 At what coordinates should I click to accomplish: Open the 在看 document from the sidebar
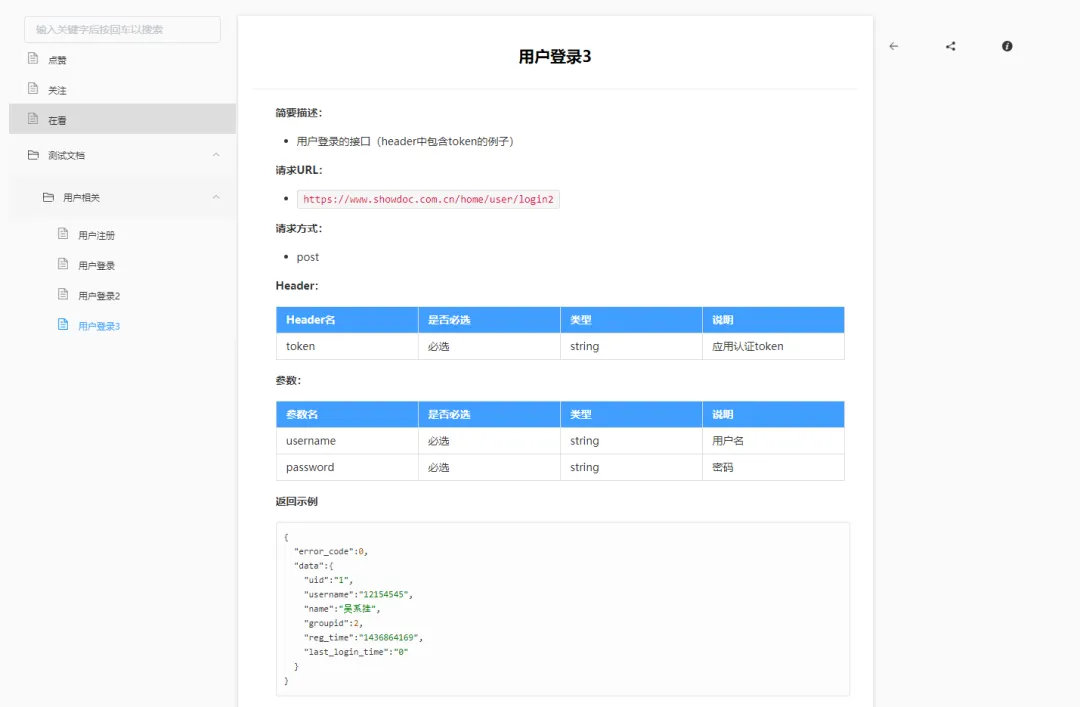(53, 119)
